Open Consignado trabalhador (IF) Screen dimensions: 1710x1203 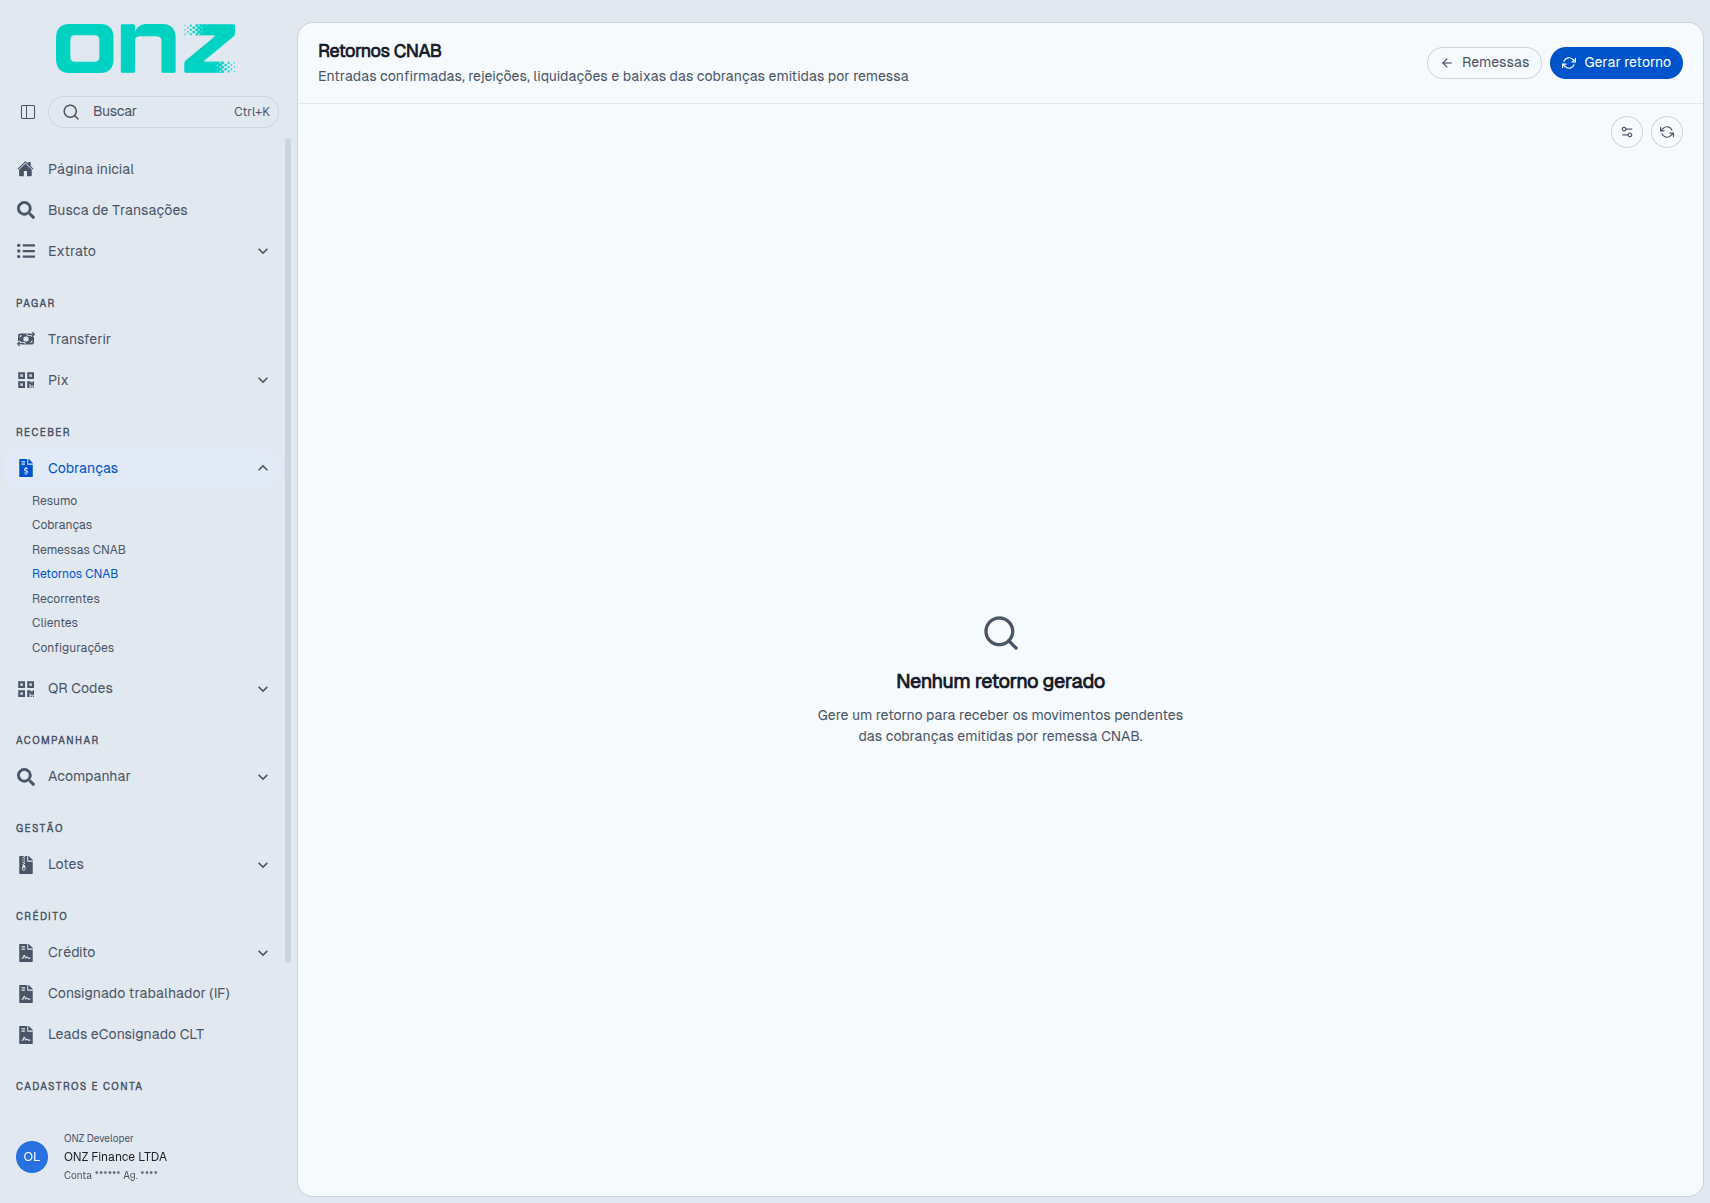pyautogui.click(x=139, y=993)
